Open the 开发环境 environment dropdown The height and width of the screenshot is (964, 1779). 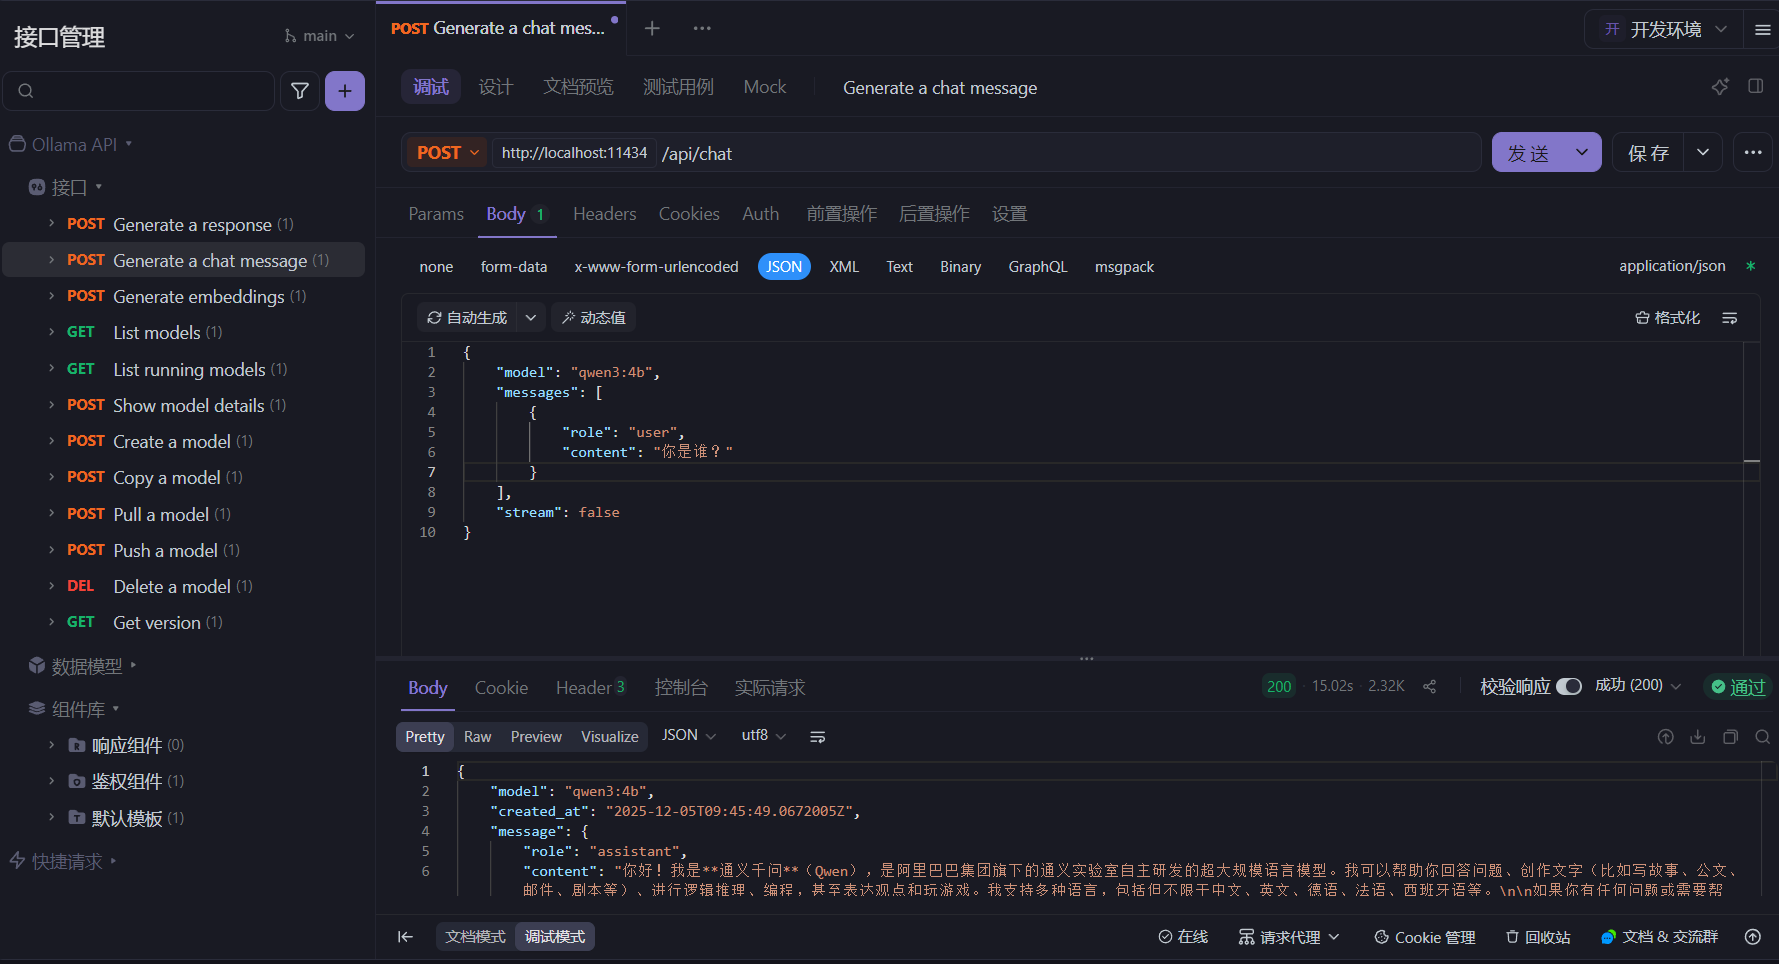pos(1665,30)
